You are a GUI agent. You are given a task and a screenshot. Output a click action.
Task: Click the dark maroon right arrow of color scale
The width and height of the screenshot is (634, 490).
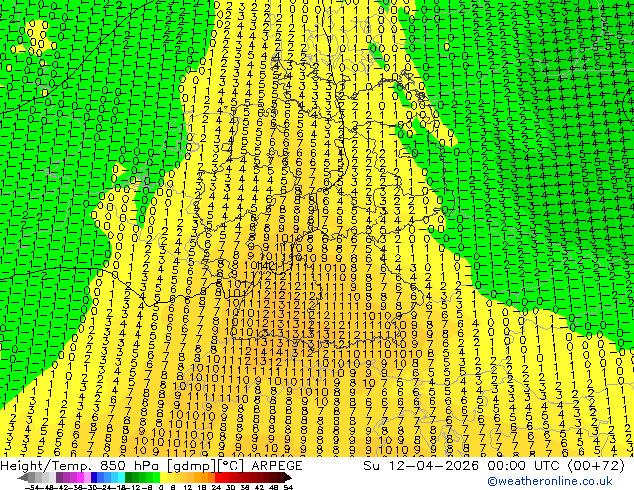pos(288,478)
